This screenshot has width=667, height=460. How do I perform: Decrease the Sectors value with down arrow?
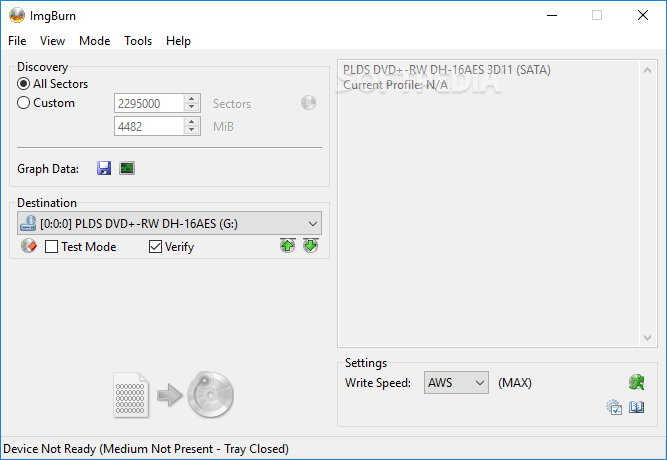point(192,107)
